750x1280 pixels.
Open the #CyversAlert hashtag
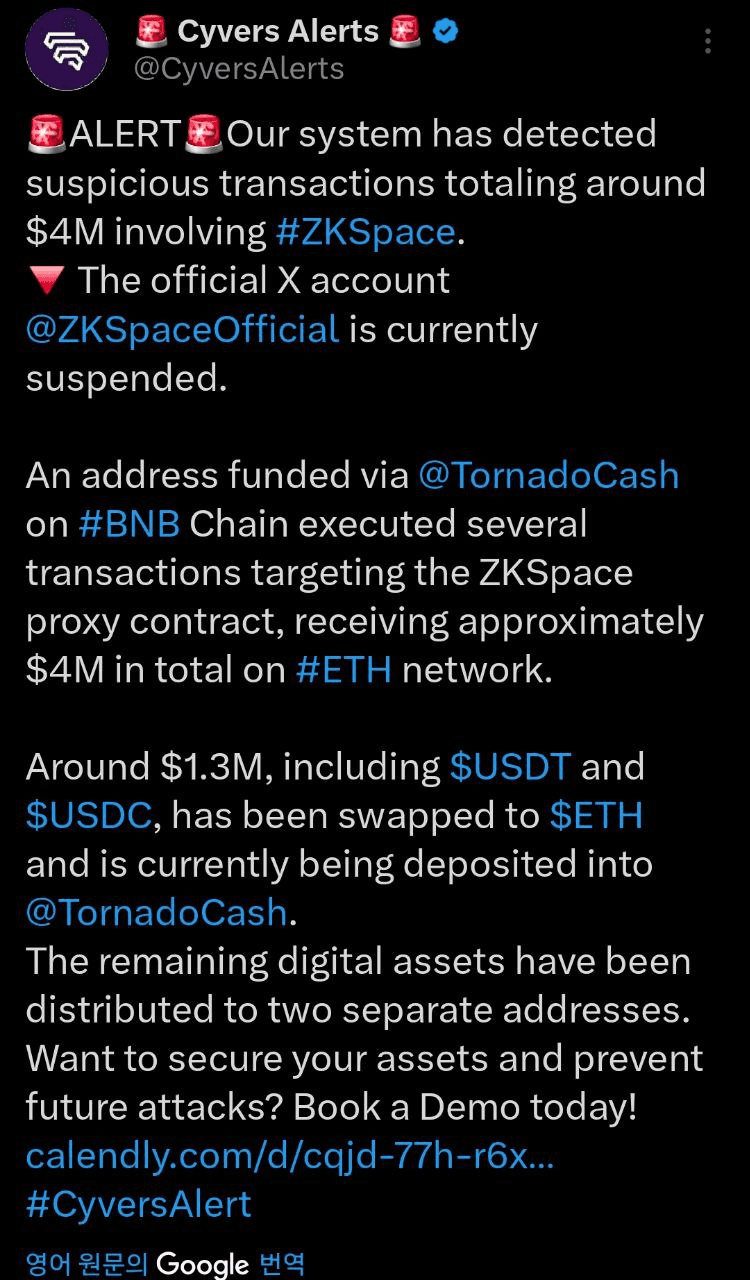139,1205
